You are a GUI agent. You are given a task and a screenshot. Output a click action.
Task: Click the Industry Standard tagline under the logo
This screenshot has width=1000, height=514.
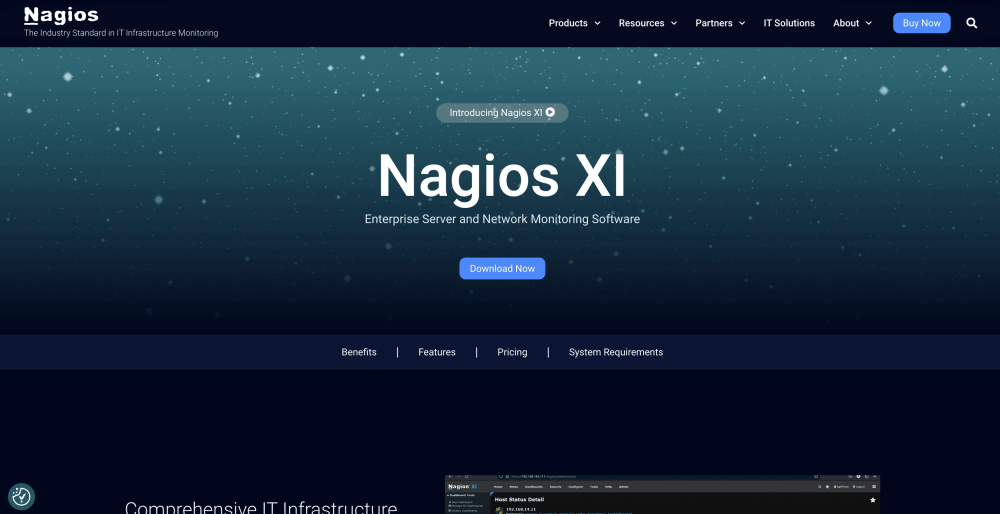coord(121,33)
